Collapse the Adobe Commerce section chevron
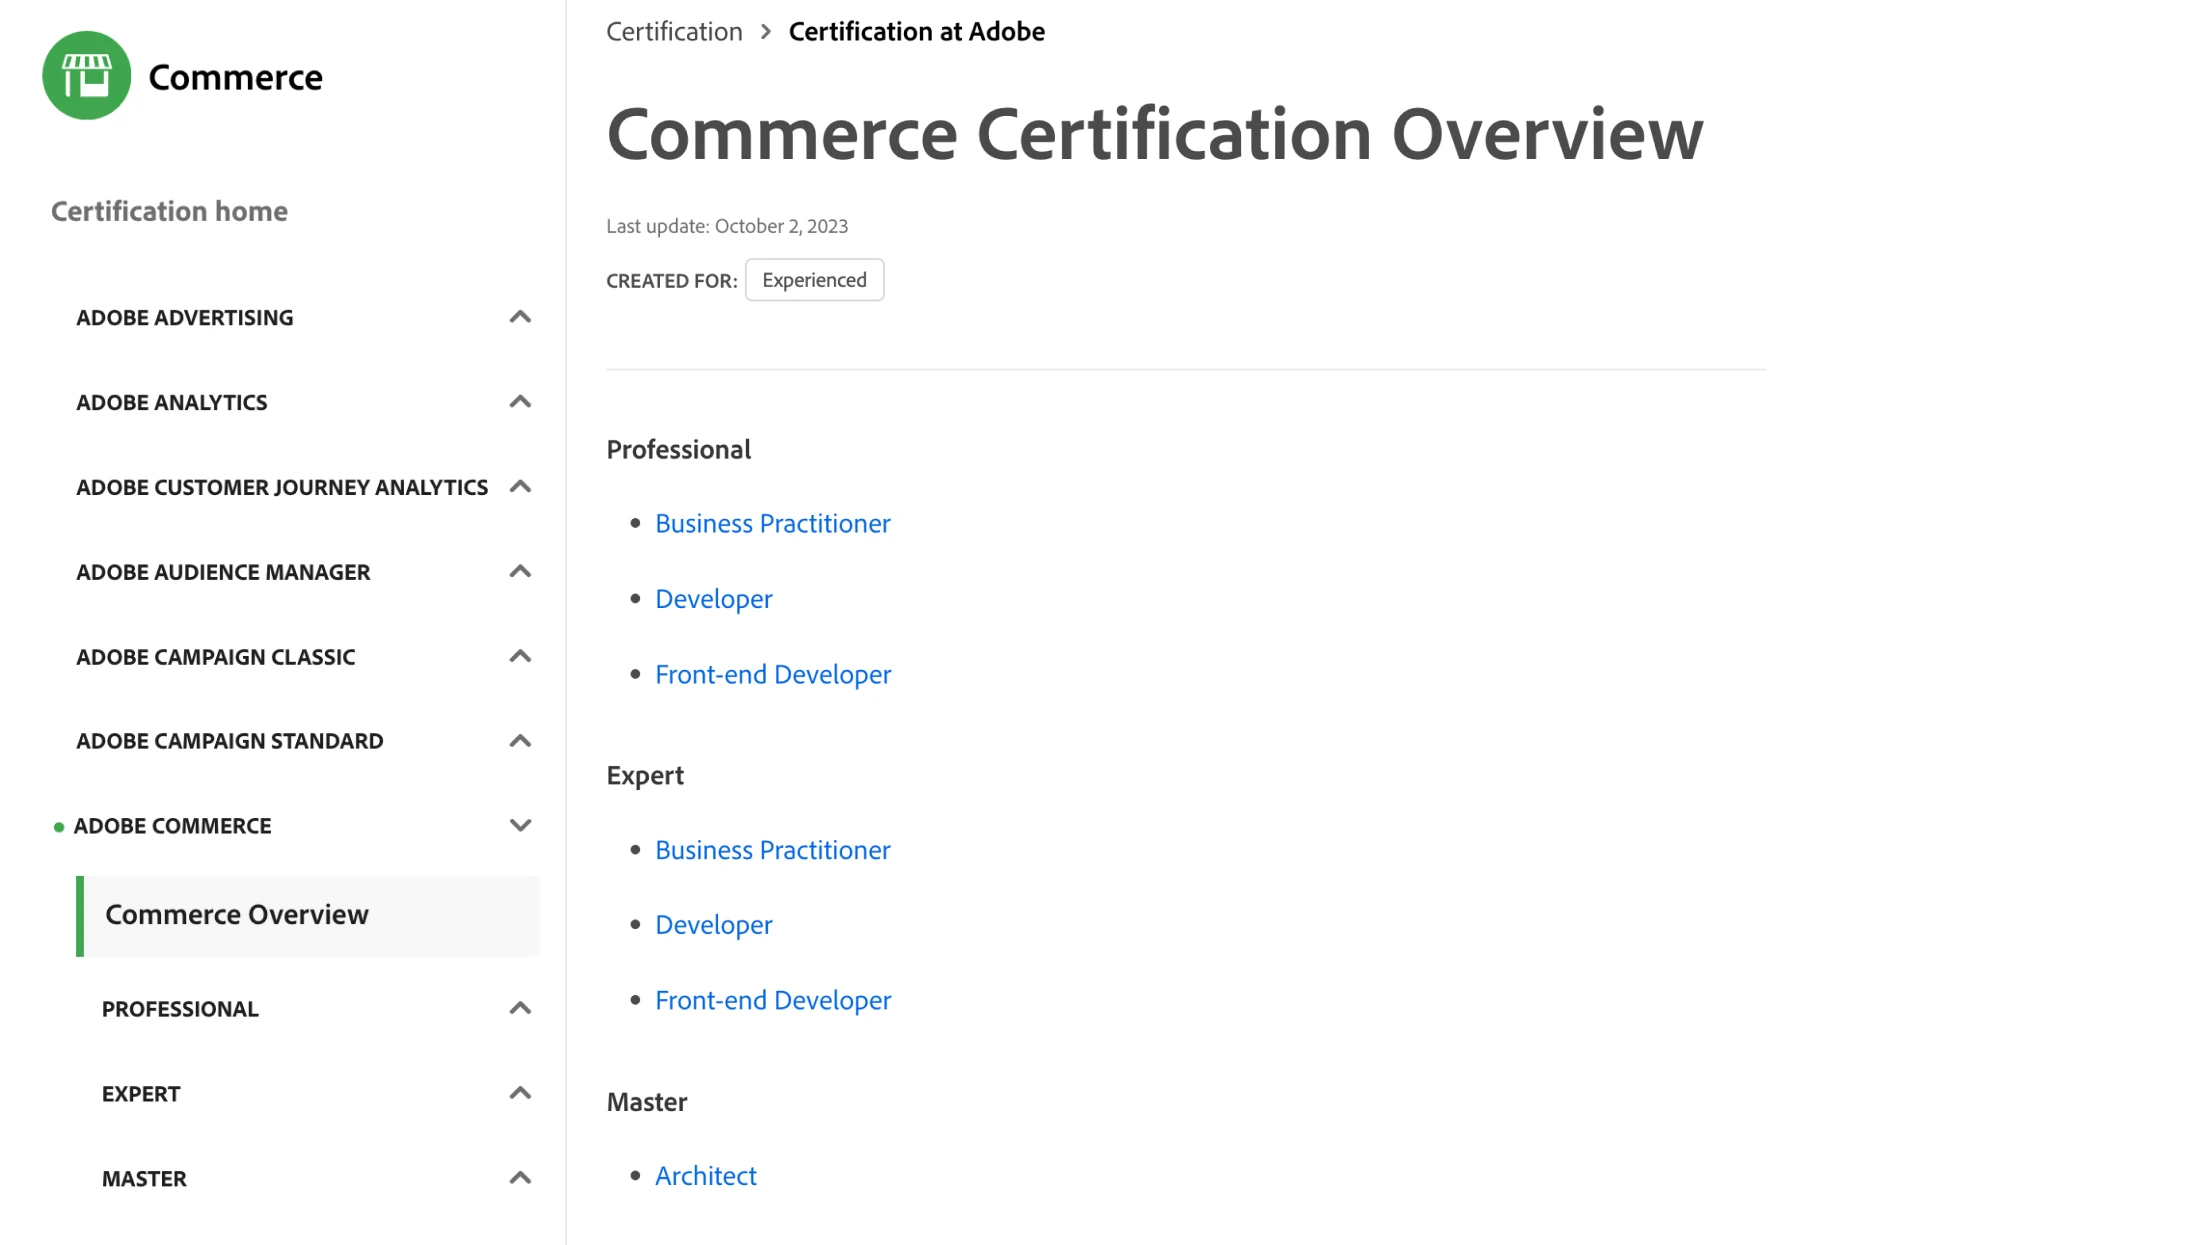Screen dimensions: 2205x1245 point(520,826)
